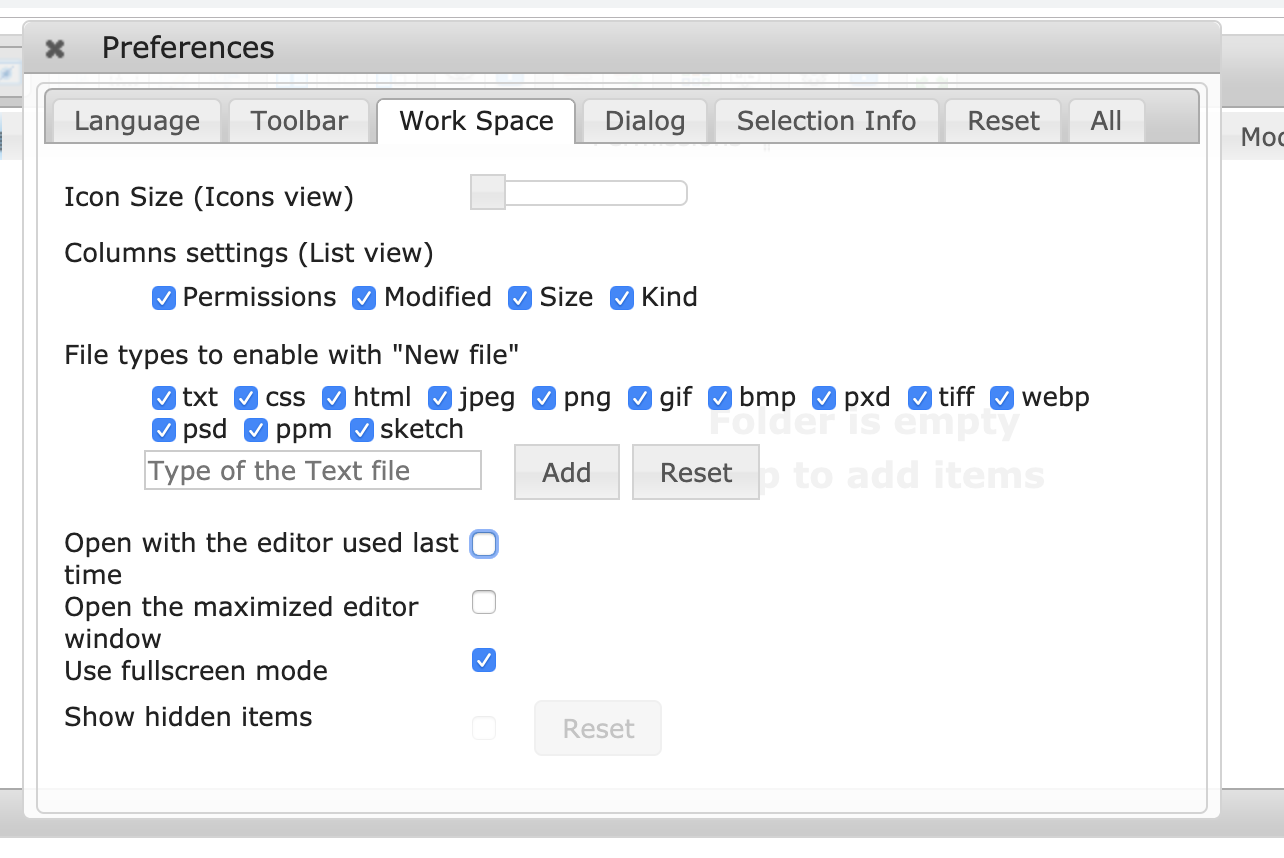Click the text file type input field
Image resolution: width=1284 pixels, height=858 pixels.
[x=312, y=470]
